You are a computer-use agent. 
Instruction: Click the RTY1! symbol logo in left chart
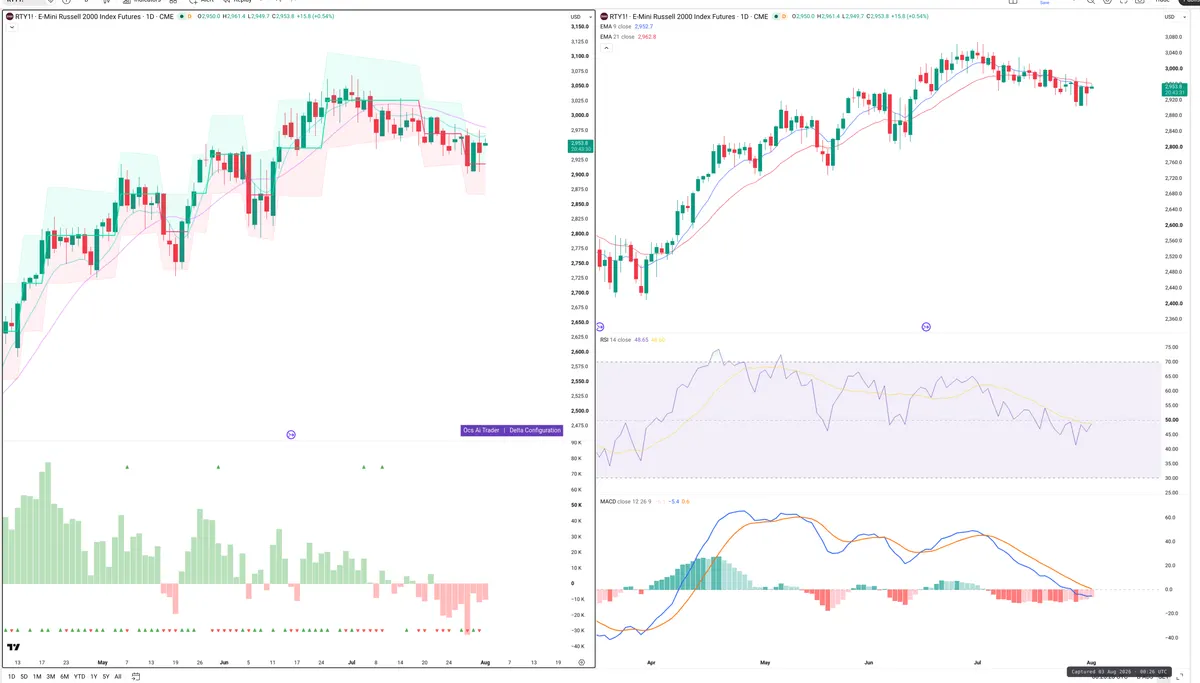pos(10,17)
